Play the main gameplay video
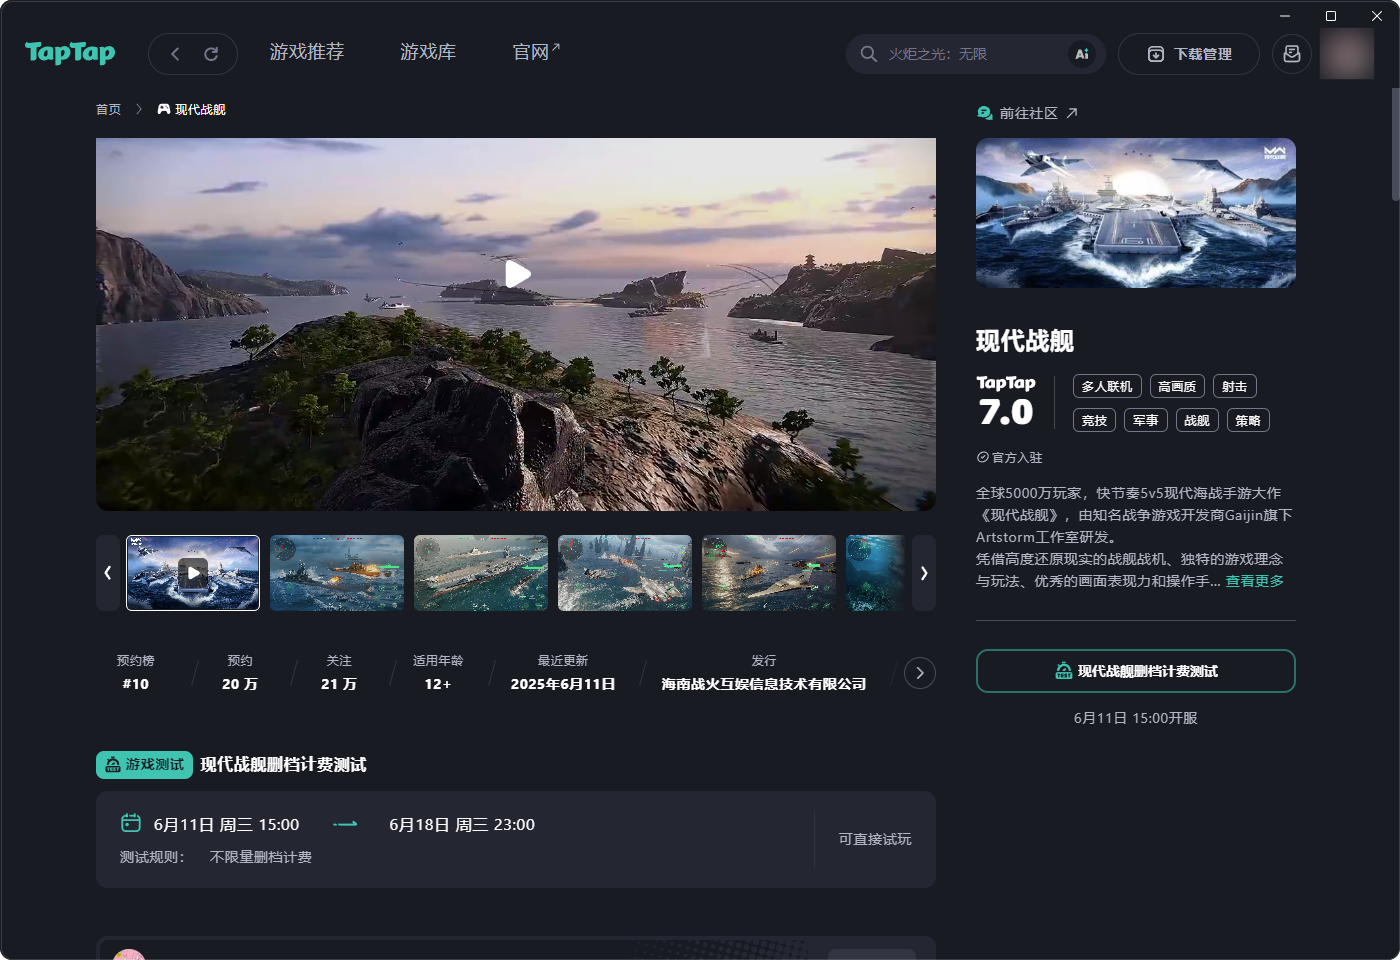Image resolution: width=1400 pixels, height=960 pixels. 516,274
